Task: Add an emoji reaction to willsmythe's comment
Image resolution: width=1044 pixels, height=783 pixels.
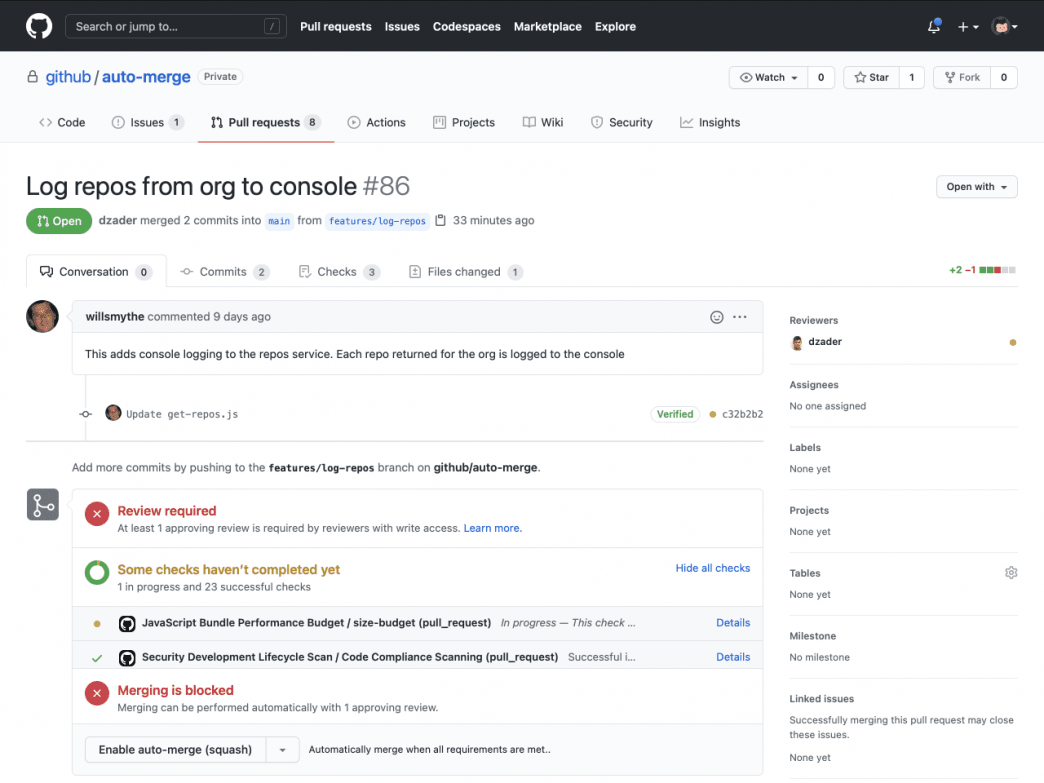Action: (x=716, y=316)
